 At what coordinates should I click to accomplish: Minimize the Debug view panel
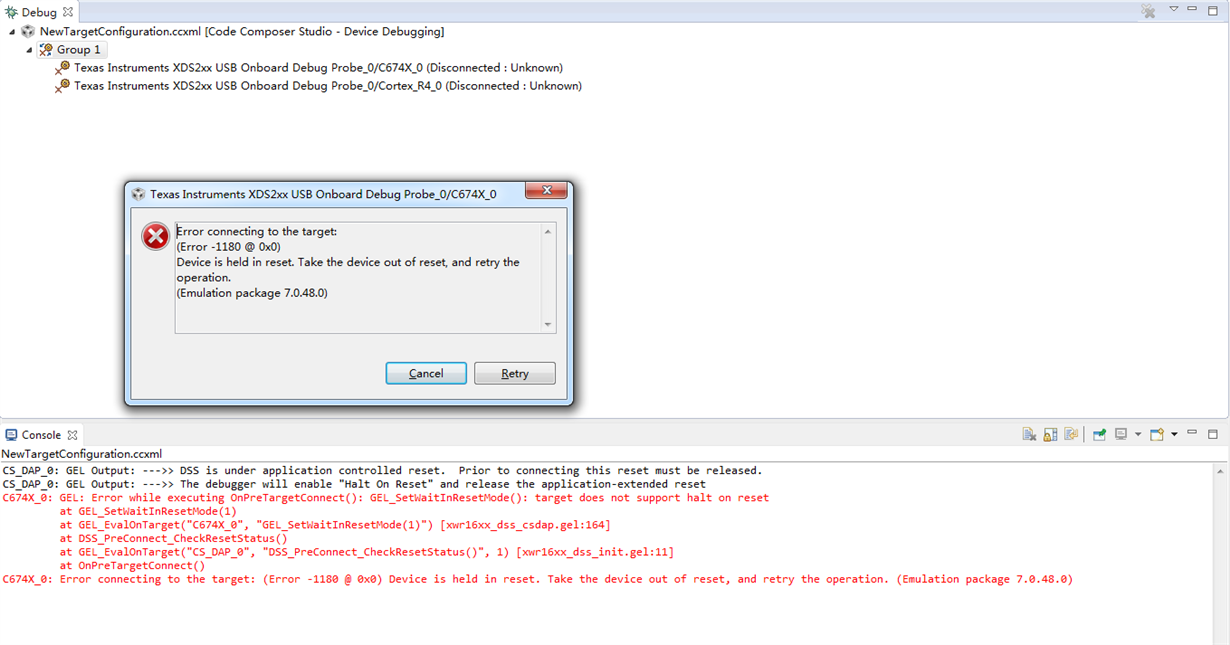[1193, 10]
